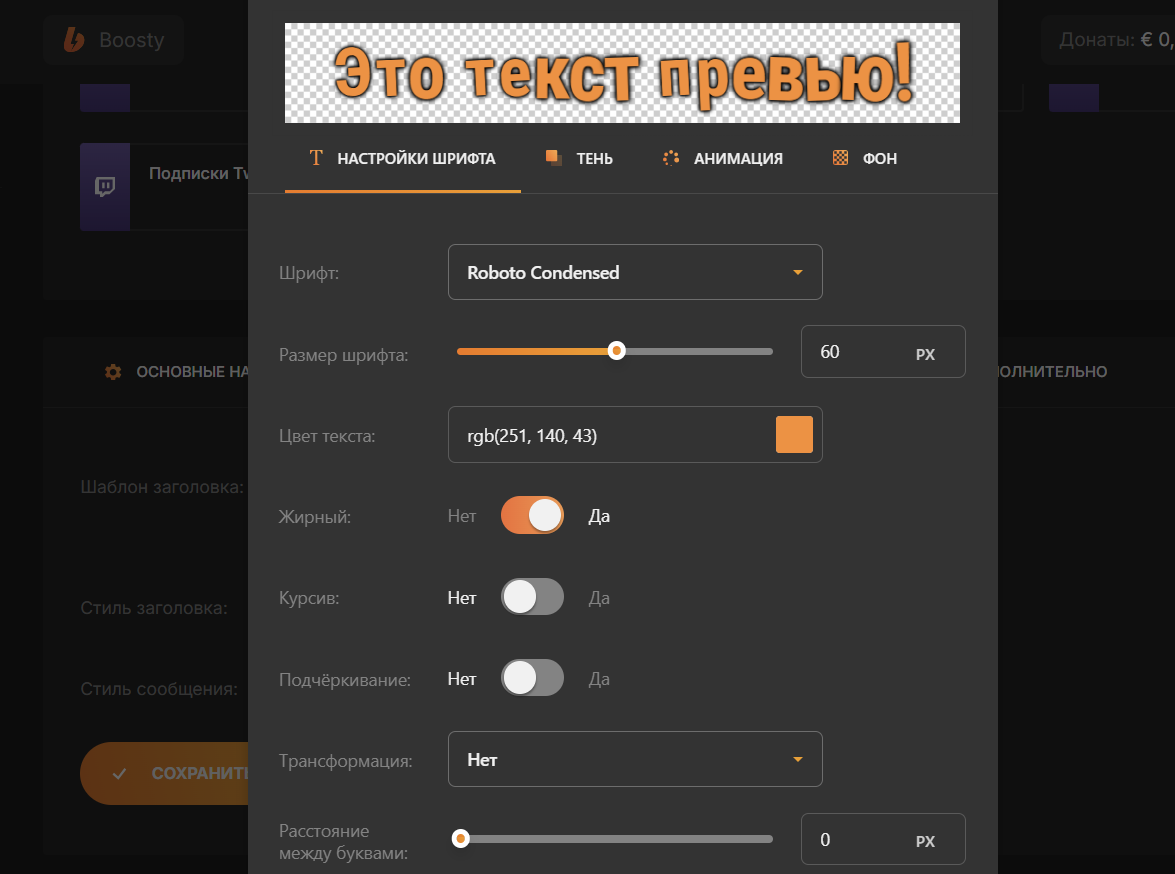Click the font size slider handle
The image size is (1175, 874).
(616, 350)
